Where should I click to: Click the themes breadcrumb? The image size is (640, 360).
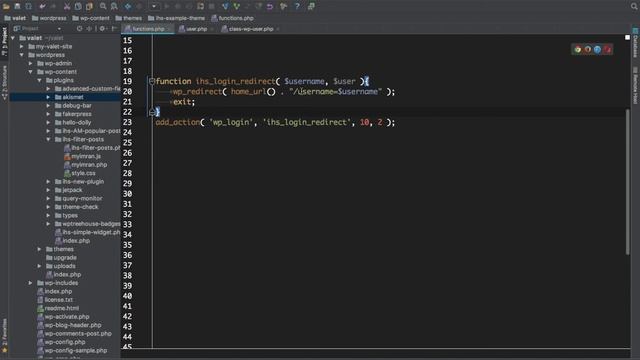[129, 18]
